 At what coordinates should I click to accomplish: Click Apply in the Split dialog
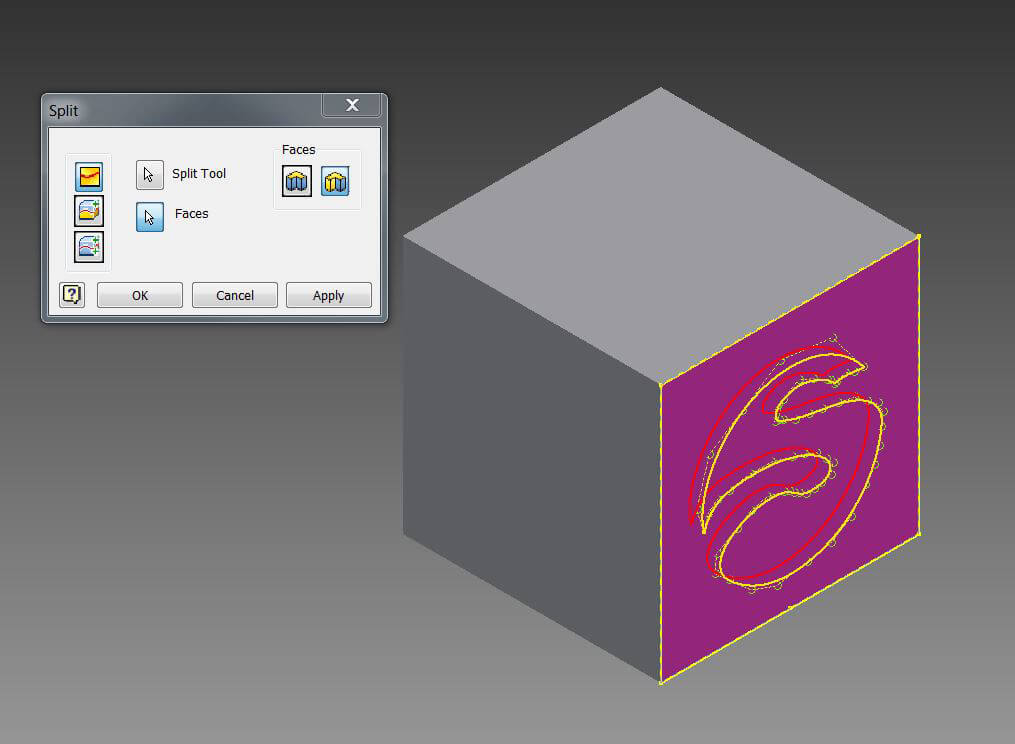(x=328, y=295)
